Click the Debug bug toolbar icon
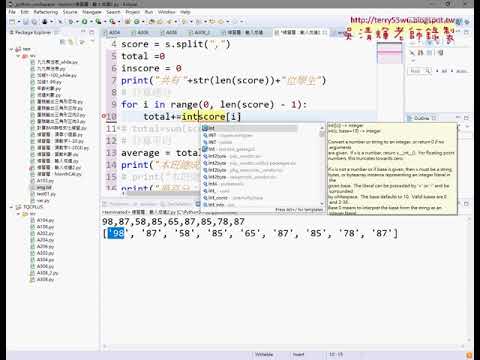Image resolution: width=480 pixels, height=360 pixels. (x=71, y=22)
